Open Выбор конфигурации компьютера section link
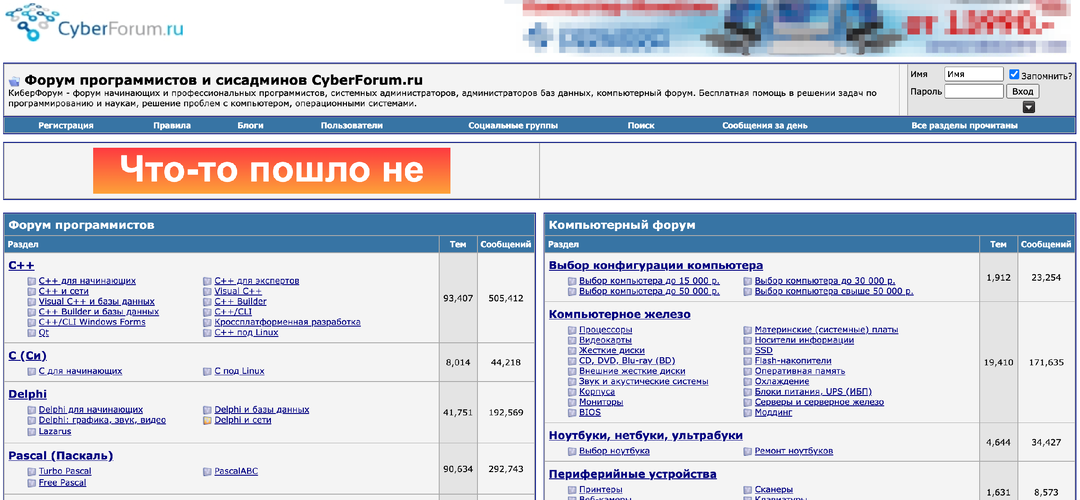Screen dimensions: 1080x500 [656, 266]
